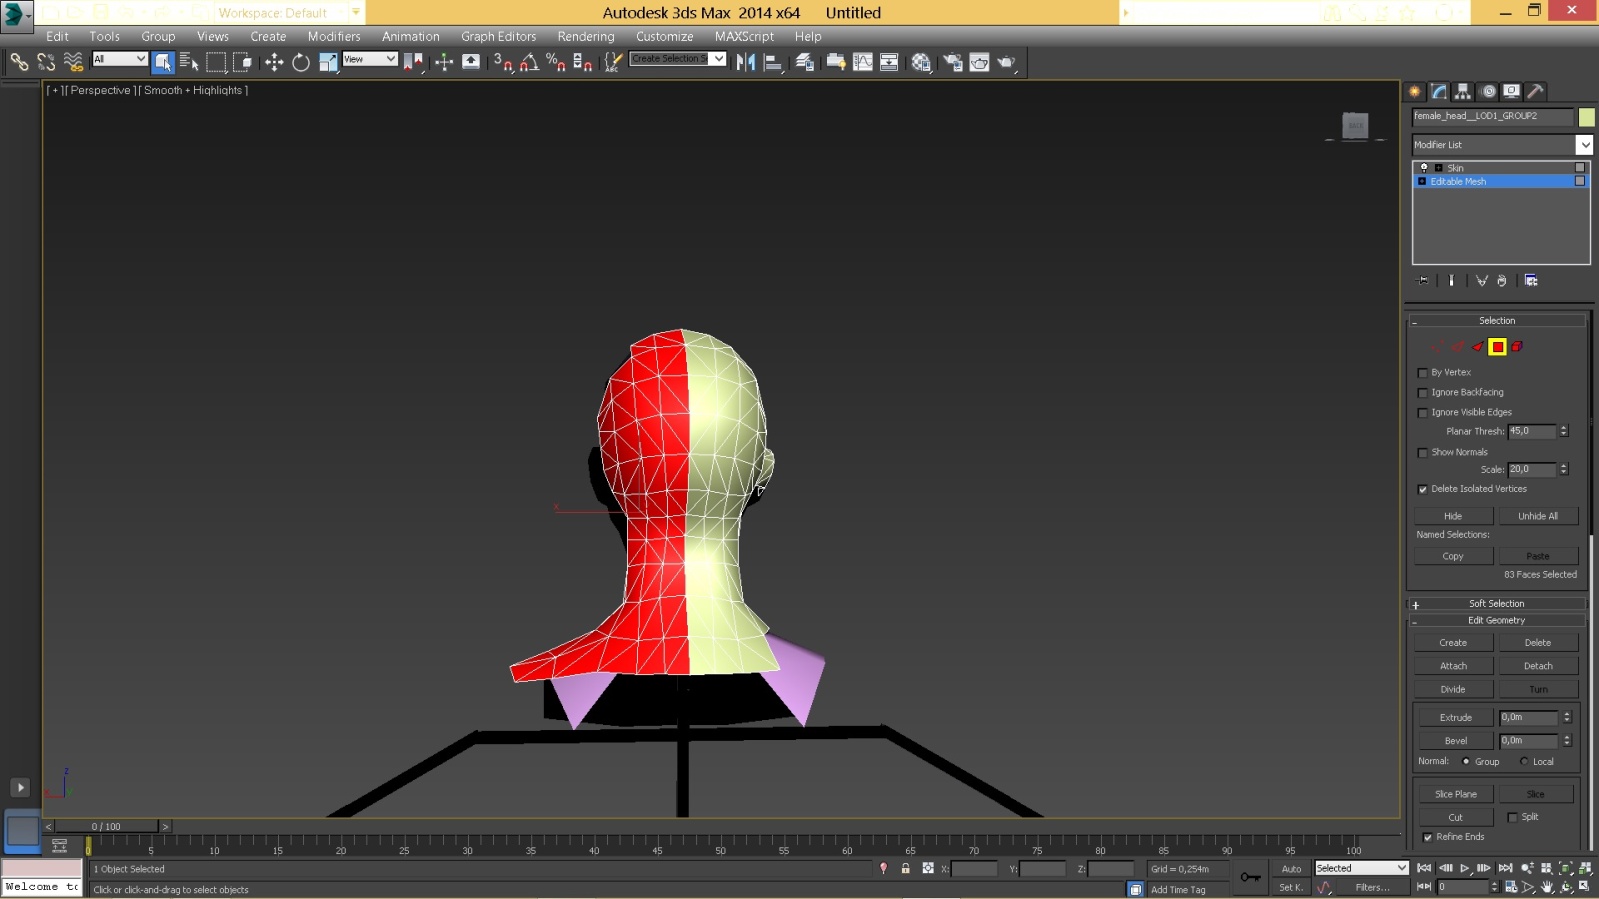Open the Utilities hammer tab
Image resolution: width=1599 pixels, height=899 pixels.
(x=1536, y=91)
